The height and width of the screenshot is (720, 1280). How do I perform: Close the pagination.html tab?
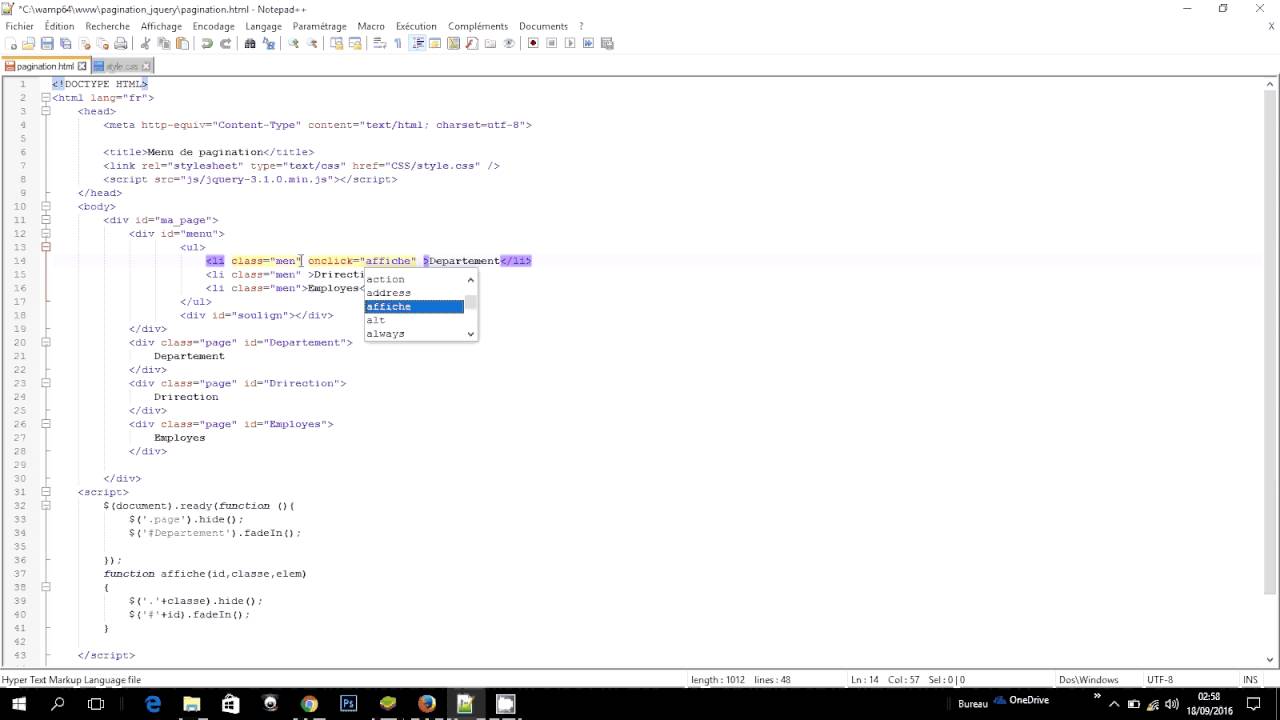(x=82, y=66)
